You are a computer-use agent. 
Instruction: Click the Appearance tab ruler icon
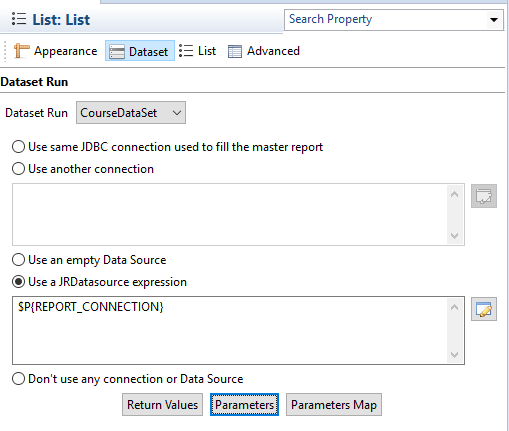[21, 51]
